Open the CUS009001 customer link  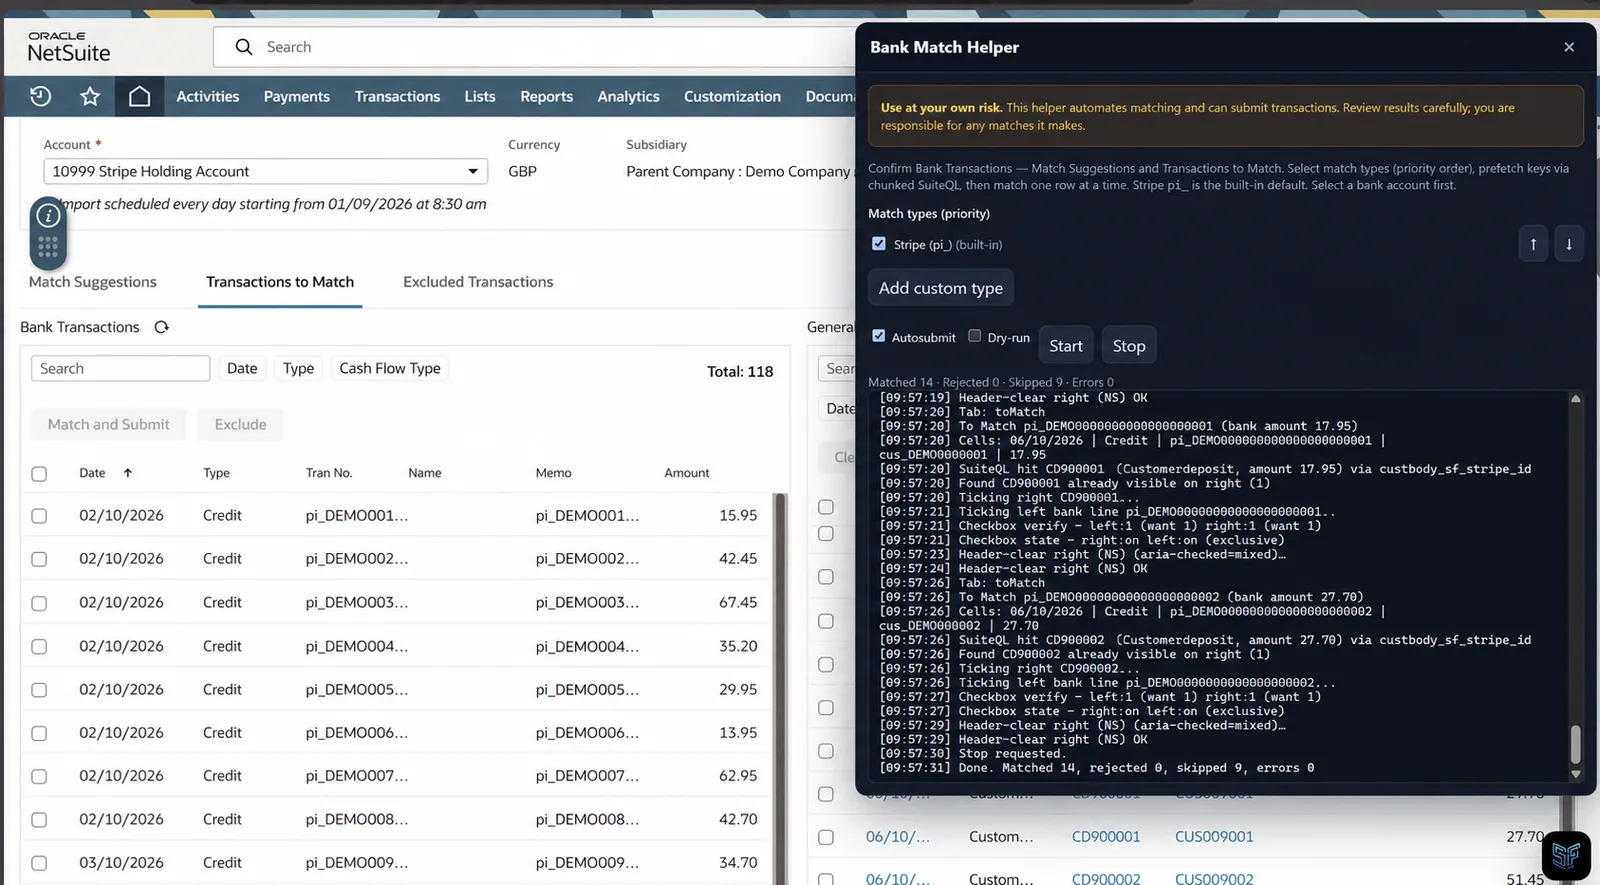tap(1214, 837)
